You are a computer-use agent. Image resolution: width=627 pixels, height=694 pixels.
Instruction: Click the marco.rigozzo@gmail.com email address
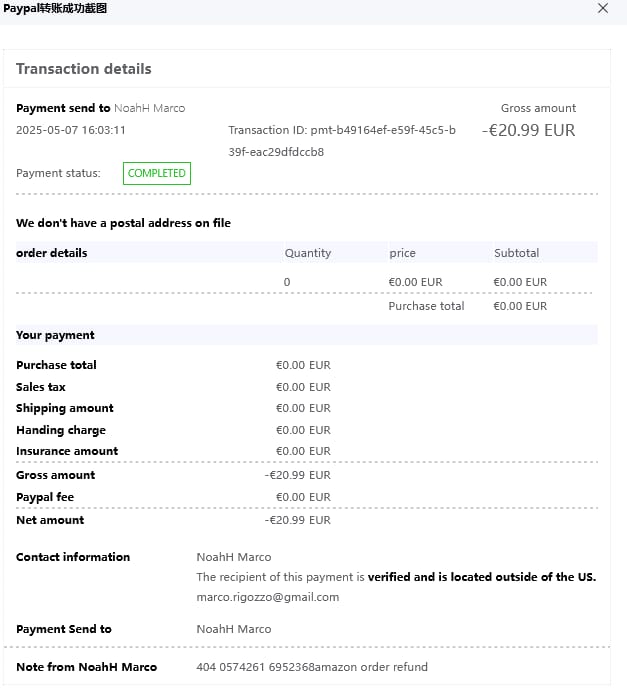coord(267,597)
